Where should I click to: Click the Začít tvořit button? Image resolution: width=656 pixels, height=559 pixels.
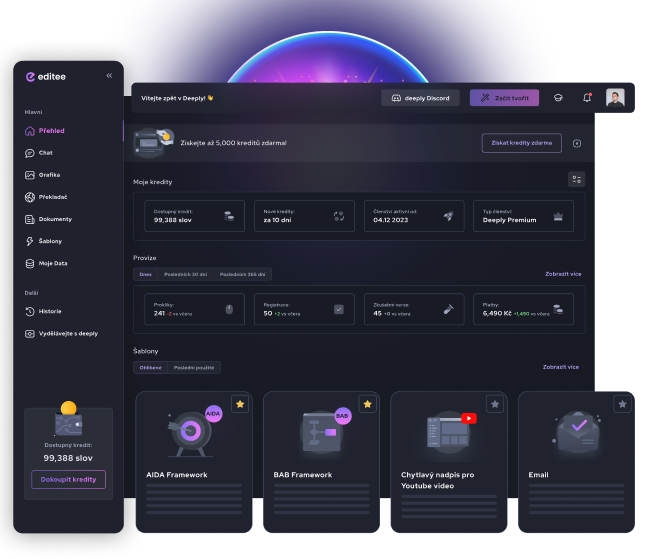505,98
